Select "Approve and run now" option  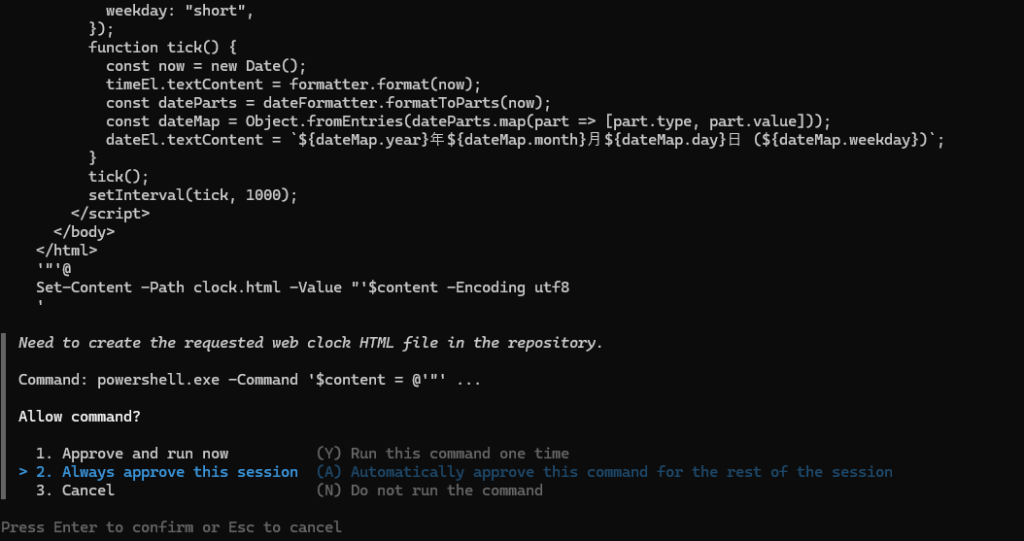[145, 453]
